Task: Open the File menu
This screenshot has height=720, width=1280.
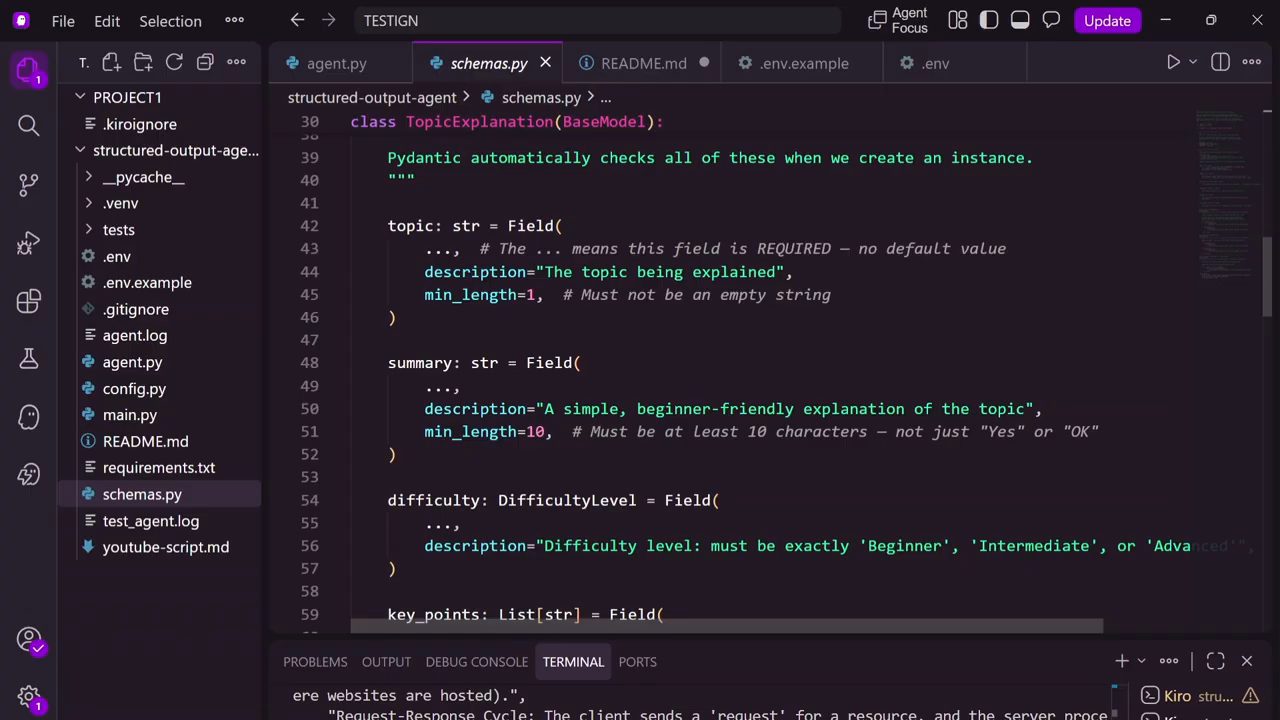Action: click(x=63, y=20)
